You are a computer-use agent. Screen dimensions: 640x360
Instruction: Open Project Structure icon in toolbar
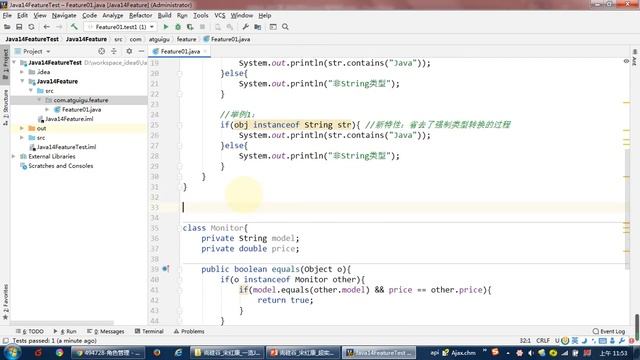[x=258, y=27]
